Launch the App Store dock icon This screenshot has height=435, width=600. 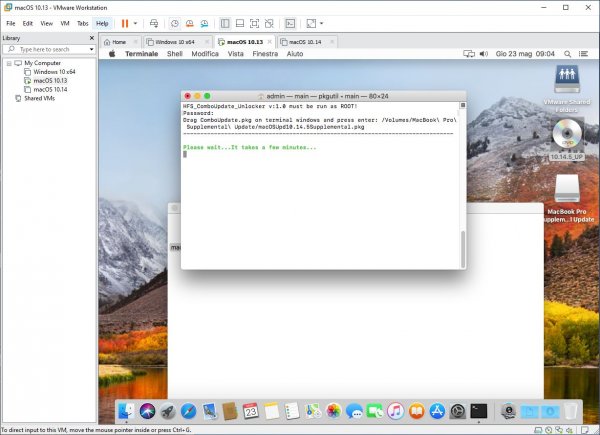436,410
